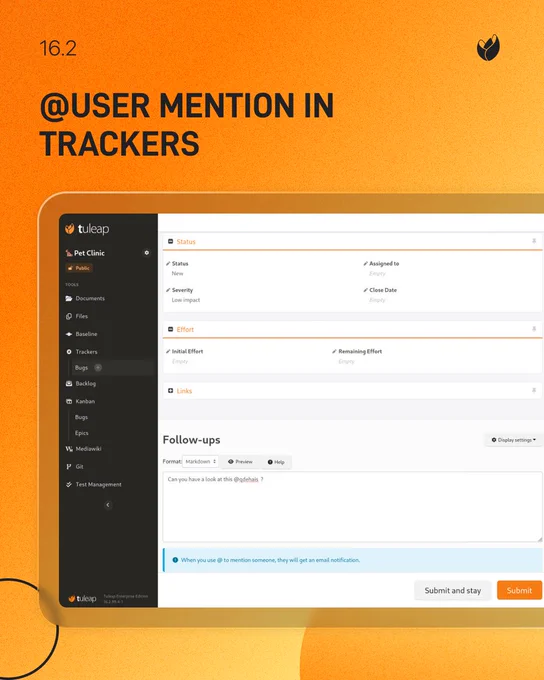Open the Documents tool

click(x=90, y=298)
